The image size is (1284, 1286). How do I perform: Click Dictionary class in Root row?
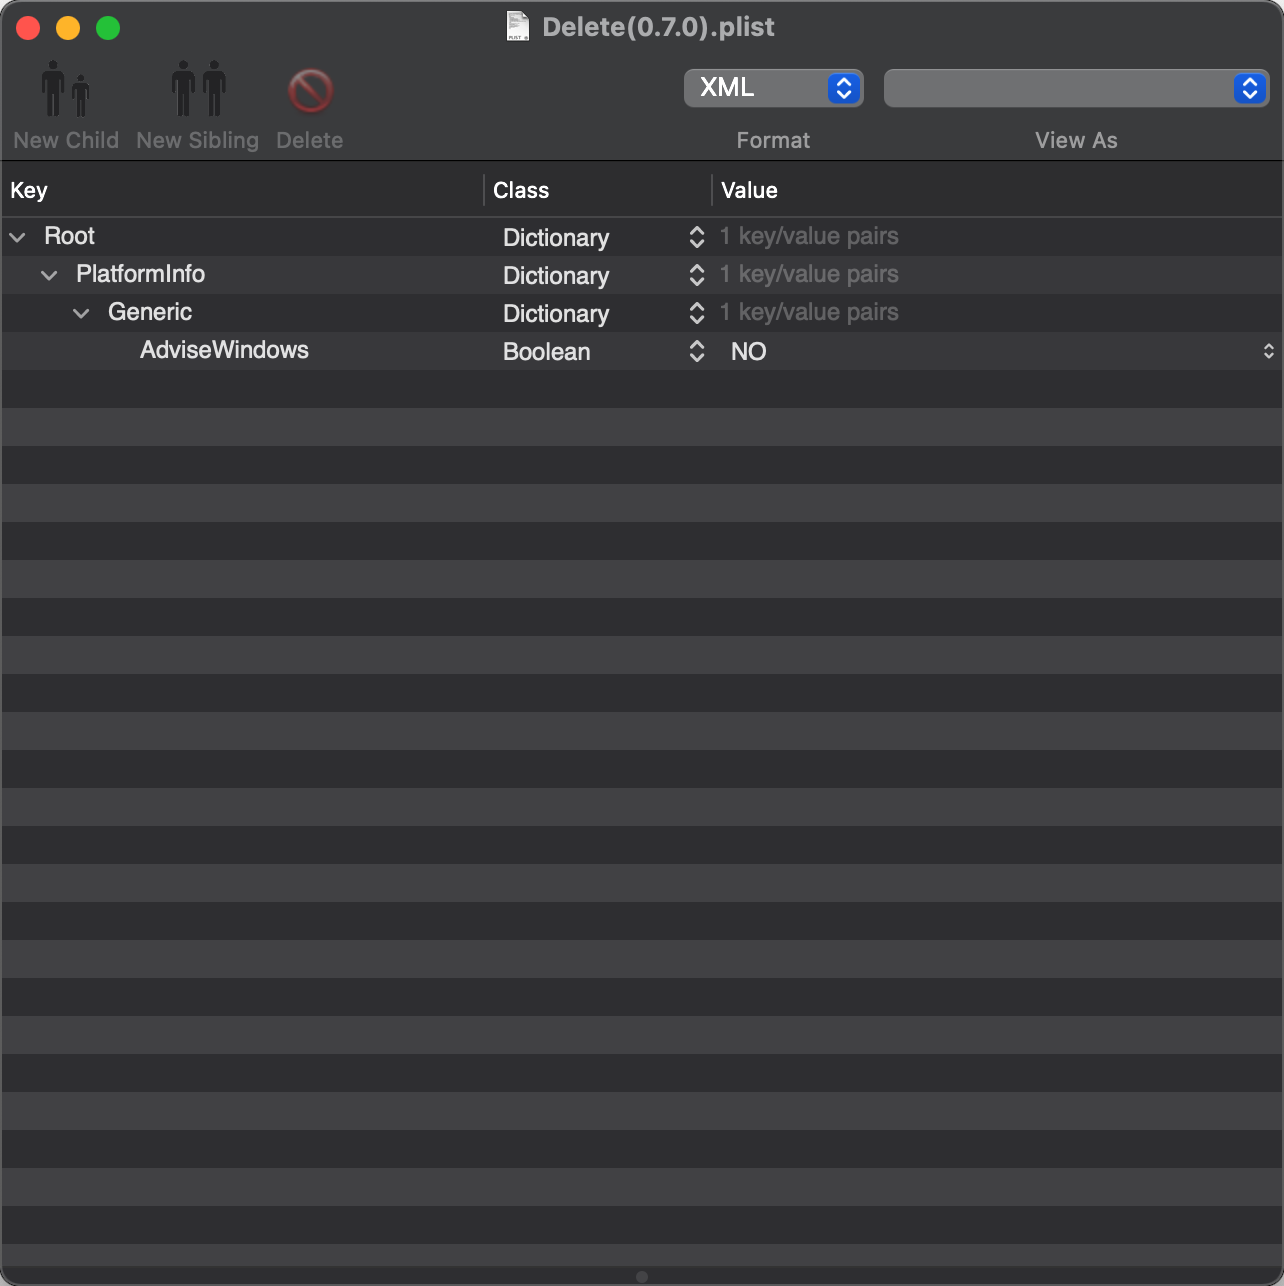[556, 238]
